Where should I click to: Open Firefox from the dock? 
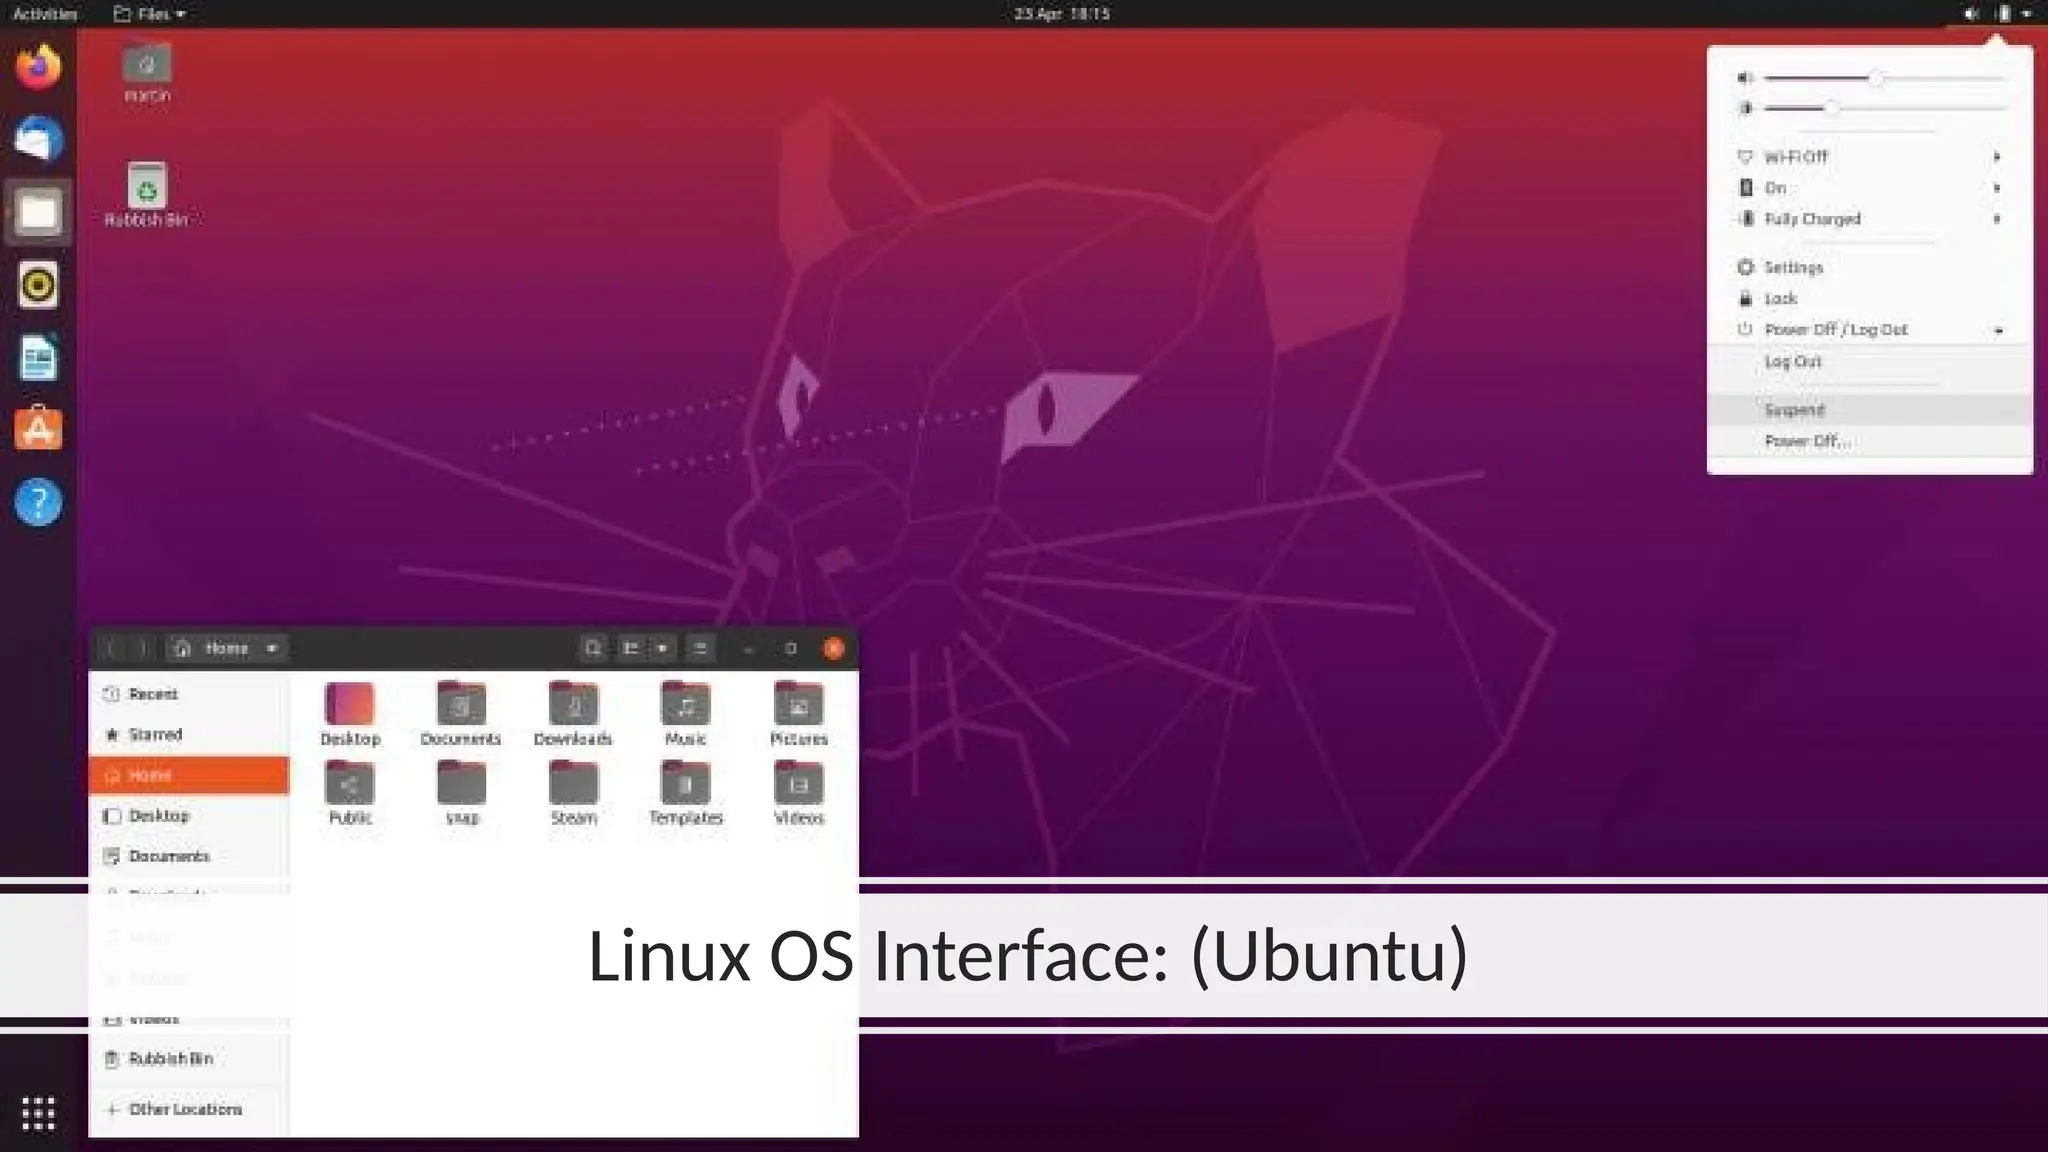(x=38, y=67)
